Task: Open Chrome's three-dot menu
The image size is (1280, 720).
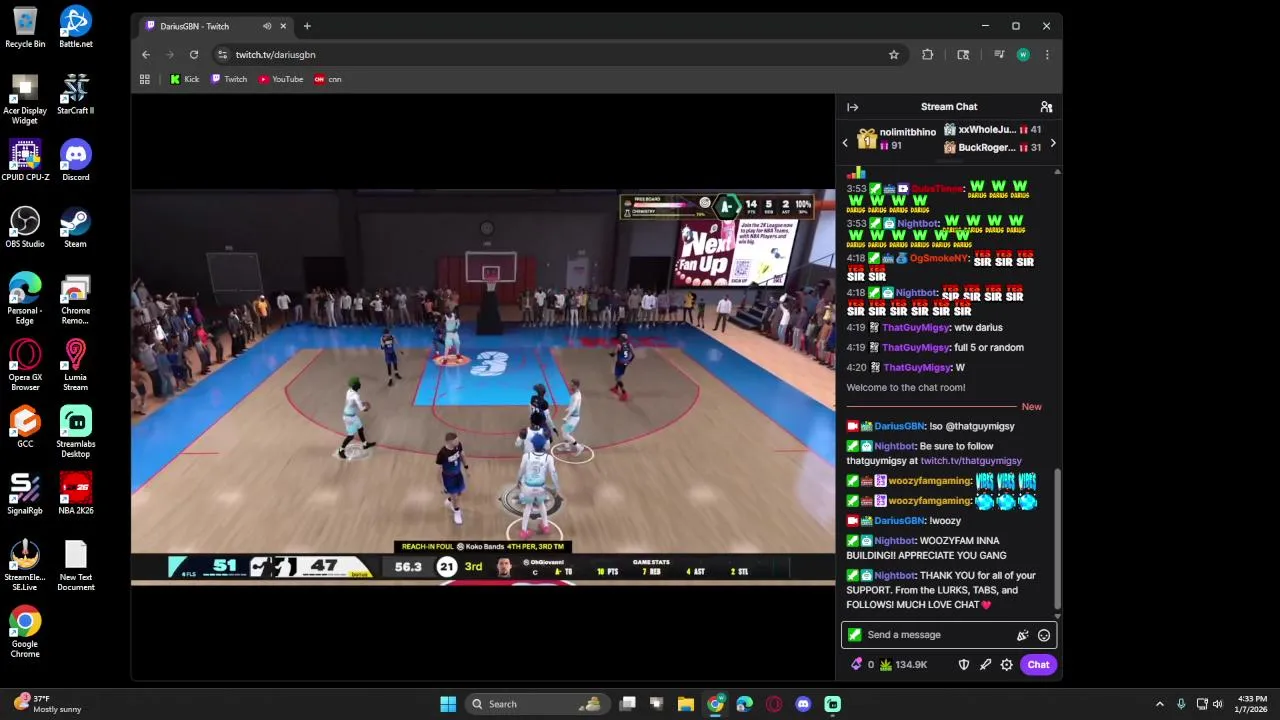Action: (x=1047, y=55)
